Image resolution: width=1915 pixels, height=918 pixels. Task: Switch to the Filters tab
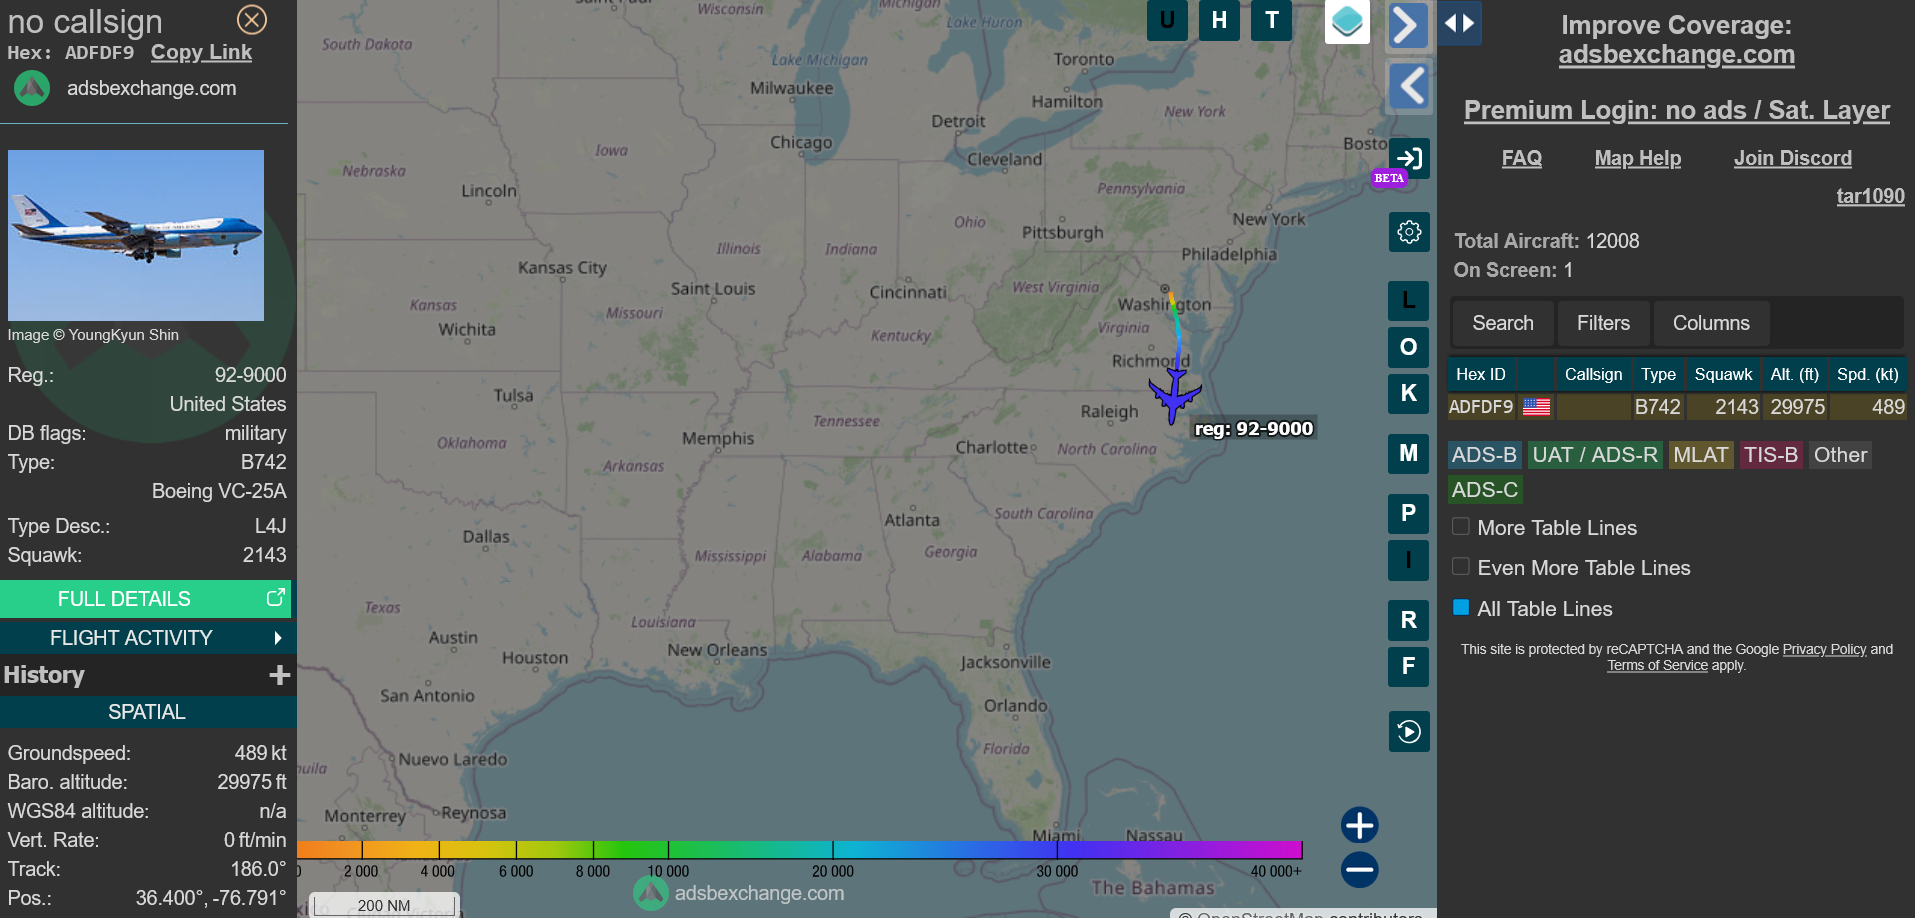1603,323
